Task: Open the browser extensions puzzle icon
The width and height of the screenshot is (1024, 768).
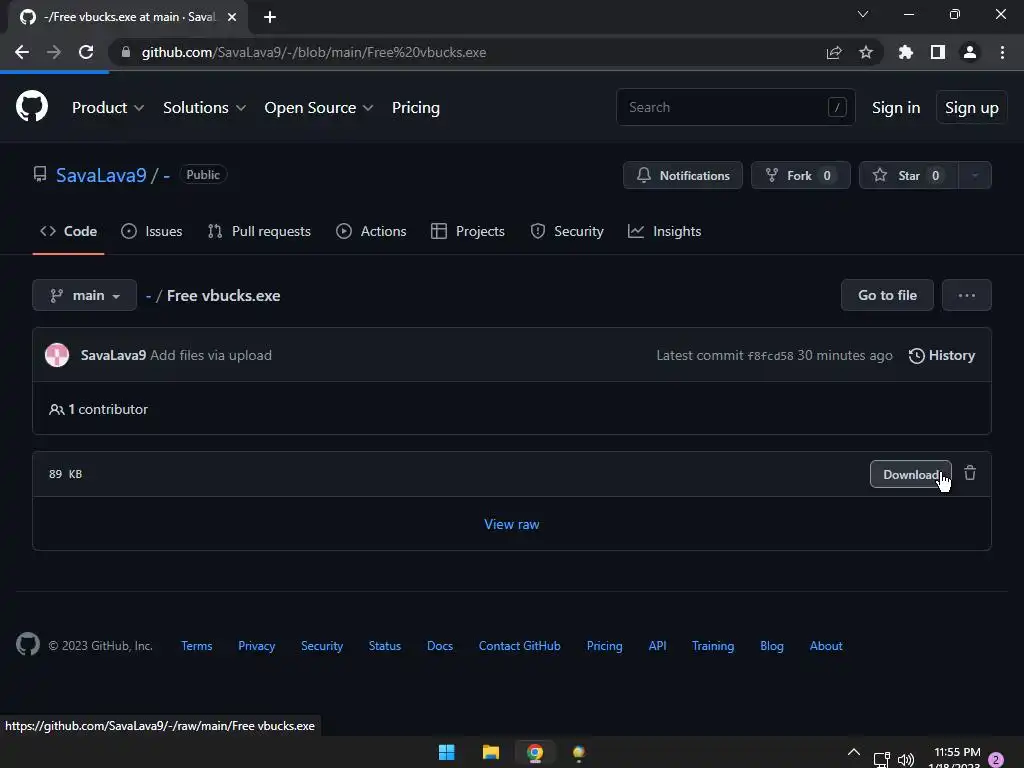Action: (x=906, y=52)
